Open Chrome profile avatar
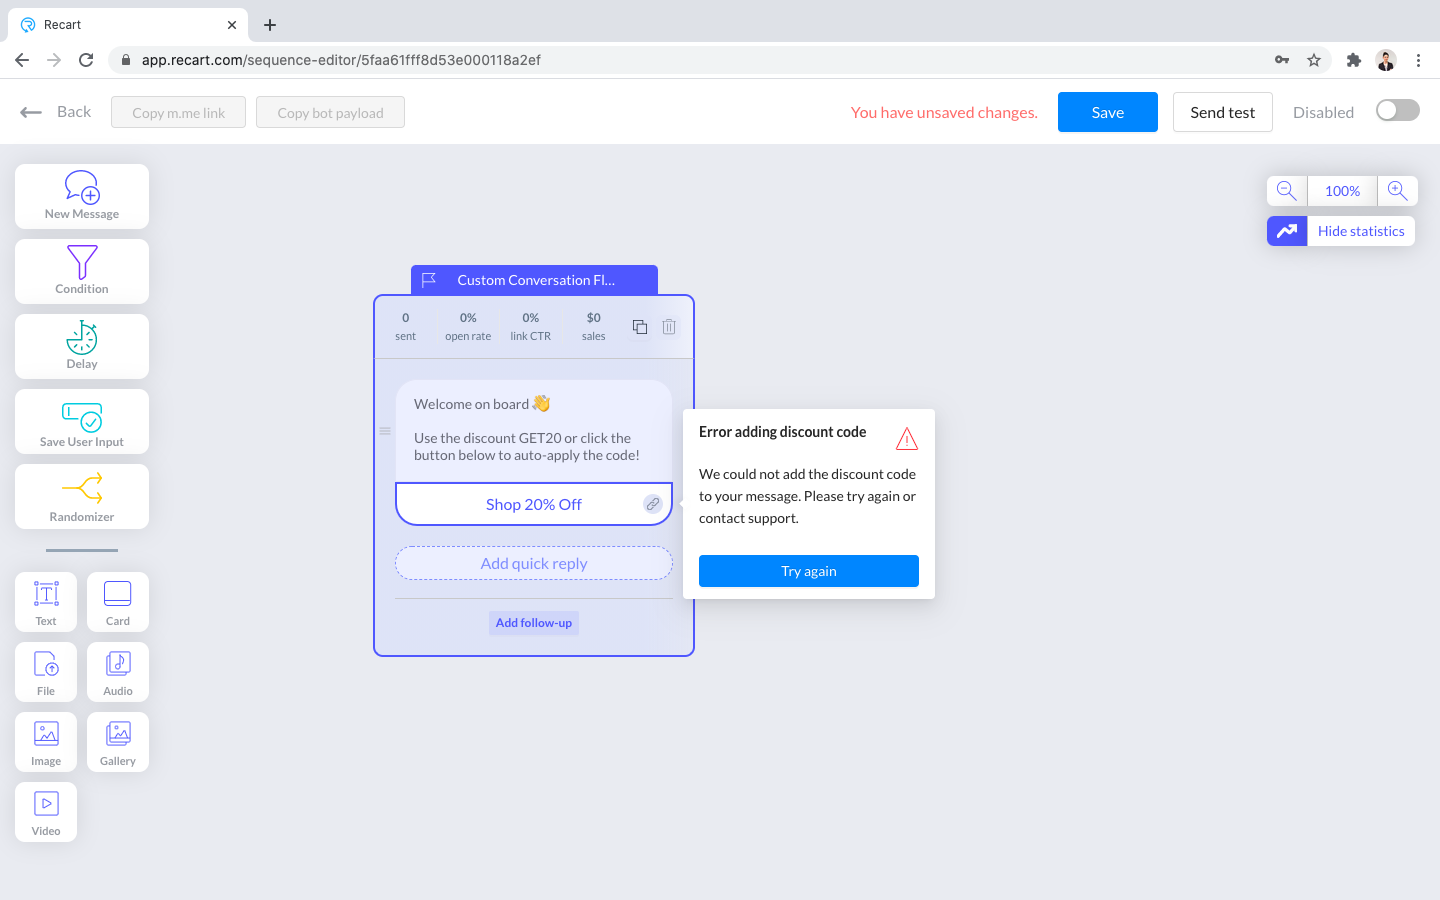 (x=1386, y=60)
